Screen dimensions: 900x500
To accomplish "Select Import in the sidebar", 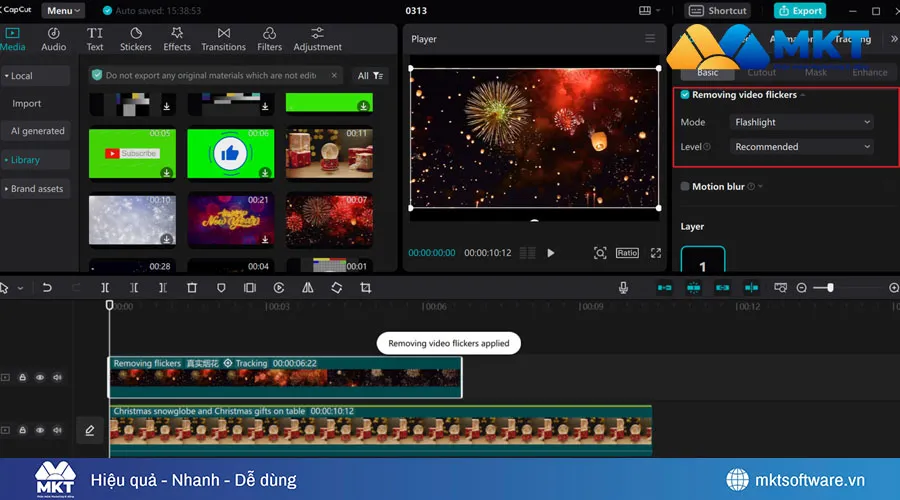I will point(26,103).
